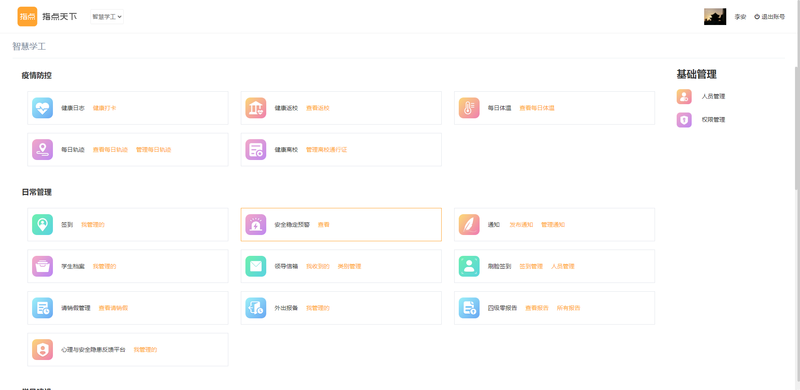Click the 发布通知 link
Image resolution: width=800 pixels, height=390 pixels.
521,225
